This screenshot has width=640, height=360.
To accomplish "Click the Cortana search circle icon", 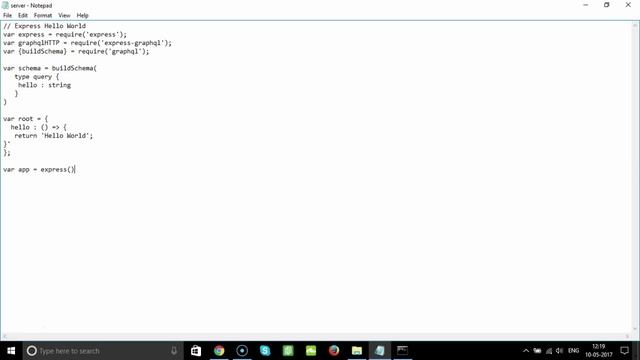I will [x=31, y=351].
